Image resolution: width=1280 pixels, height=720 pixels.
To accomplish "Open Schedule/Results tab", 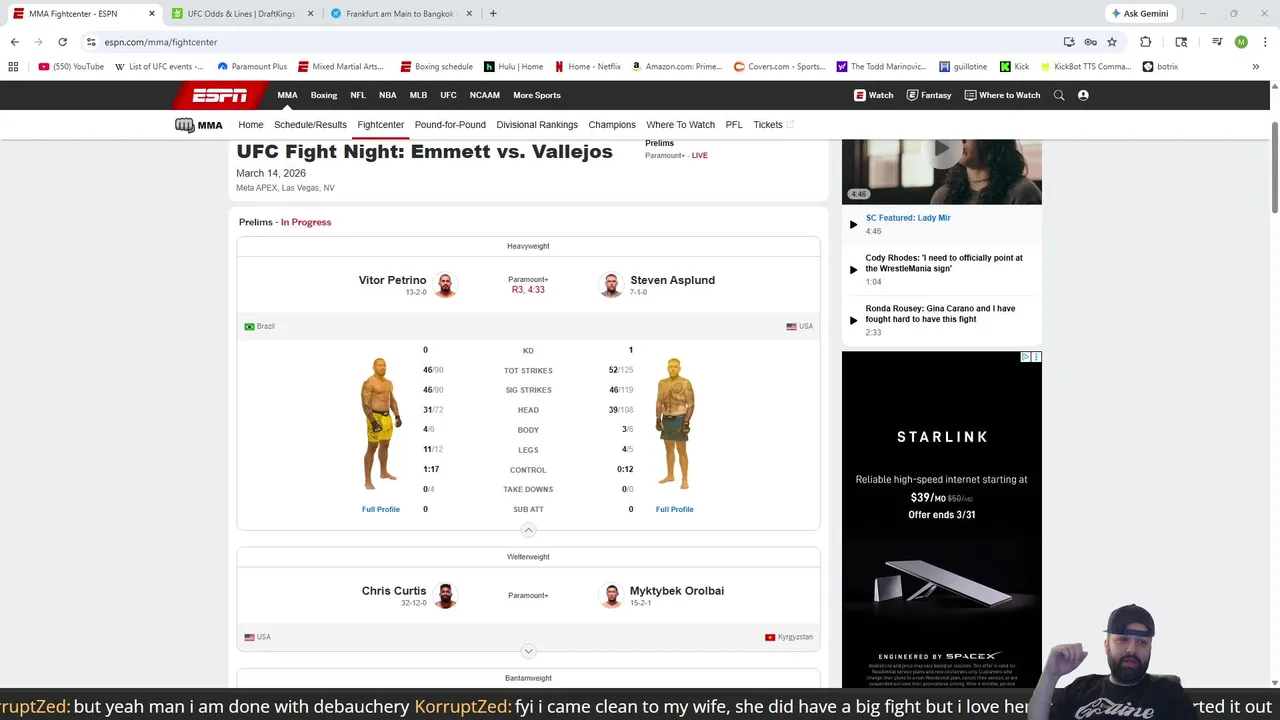I will (310, 125).
